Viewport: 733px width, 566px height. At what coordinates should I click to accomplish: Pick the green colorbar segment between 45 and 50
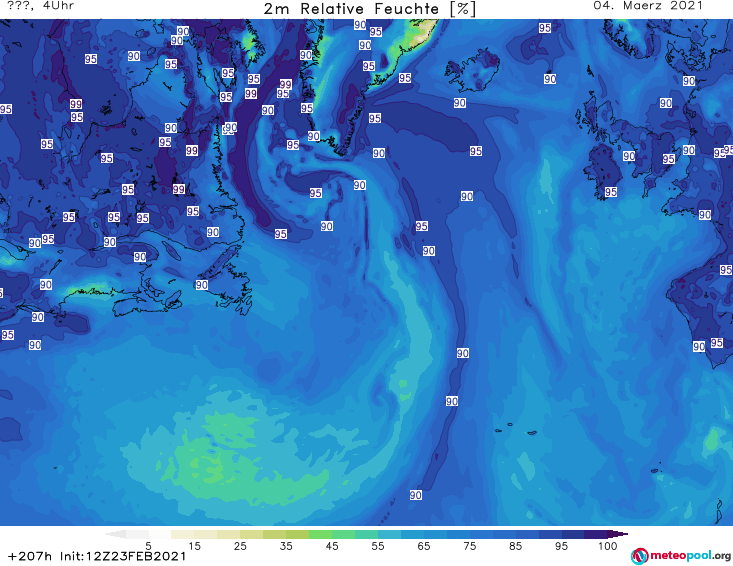coord(343,534)
